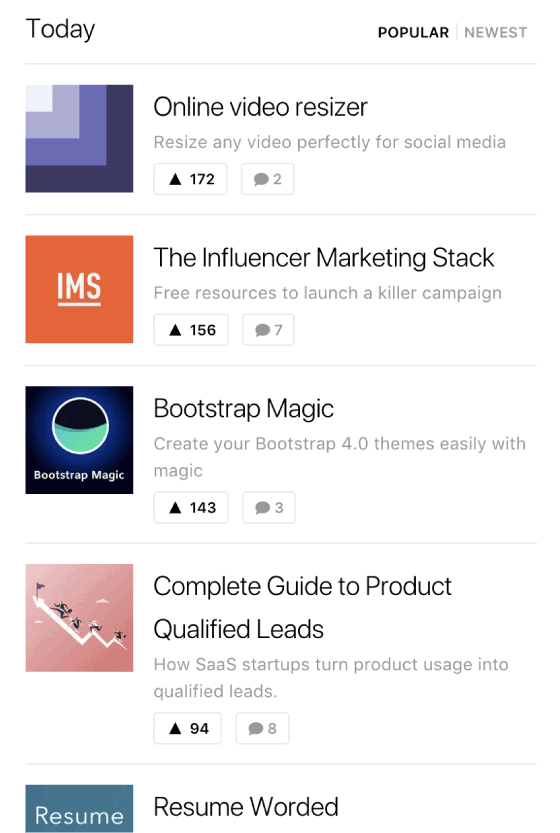Image resolution: width=560 pixels, height=833 pixels.
Task: Select the Popular tab
Action: pos(413,32)
